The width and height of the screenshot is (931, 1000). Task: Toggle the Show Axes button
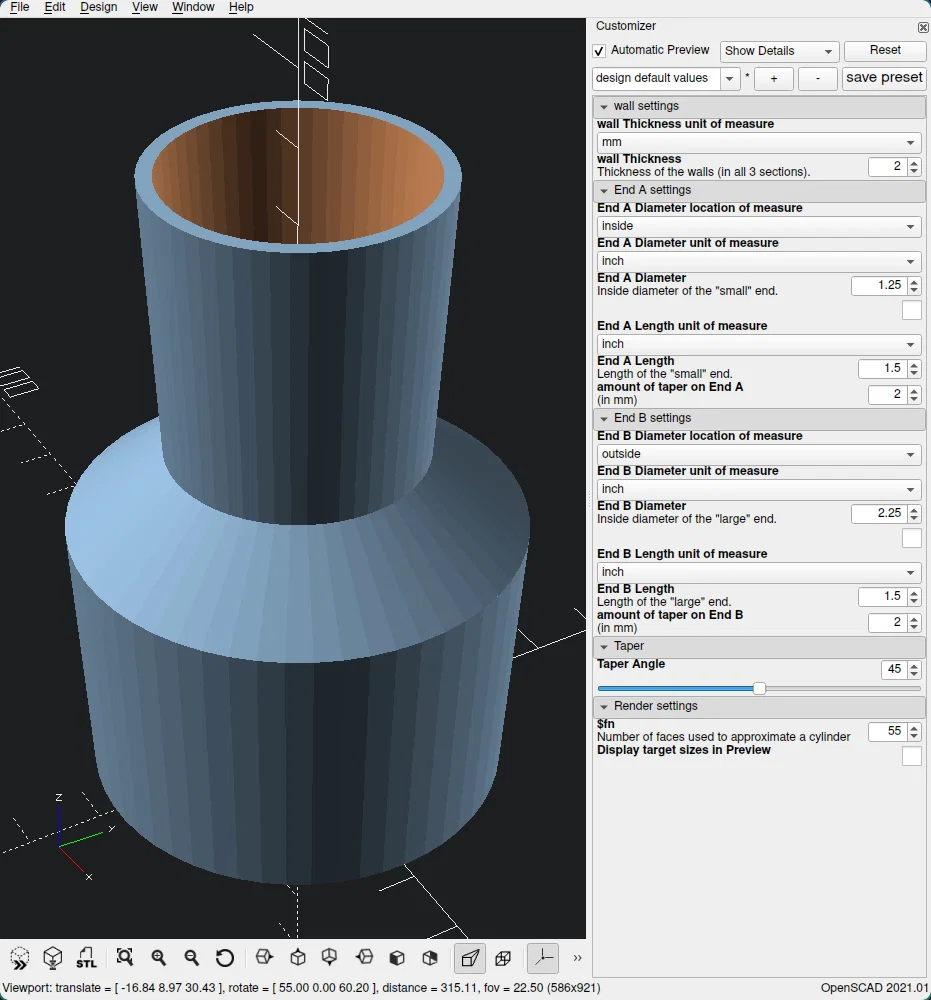point(542,958)
